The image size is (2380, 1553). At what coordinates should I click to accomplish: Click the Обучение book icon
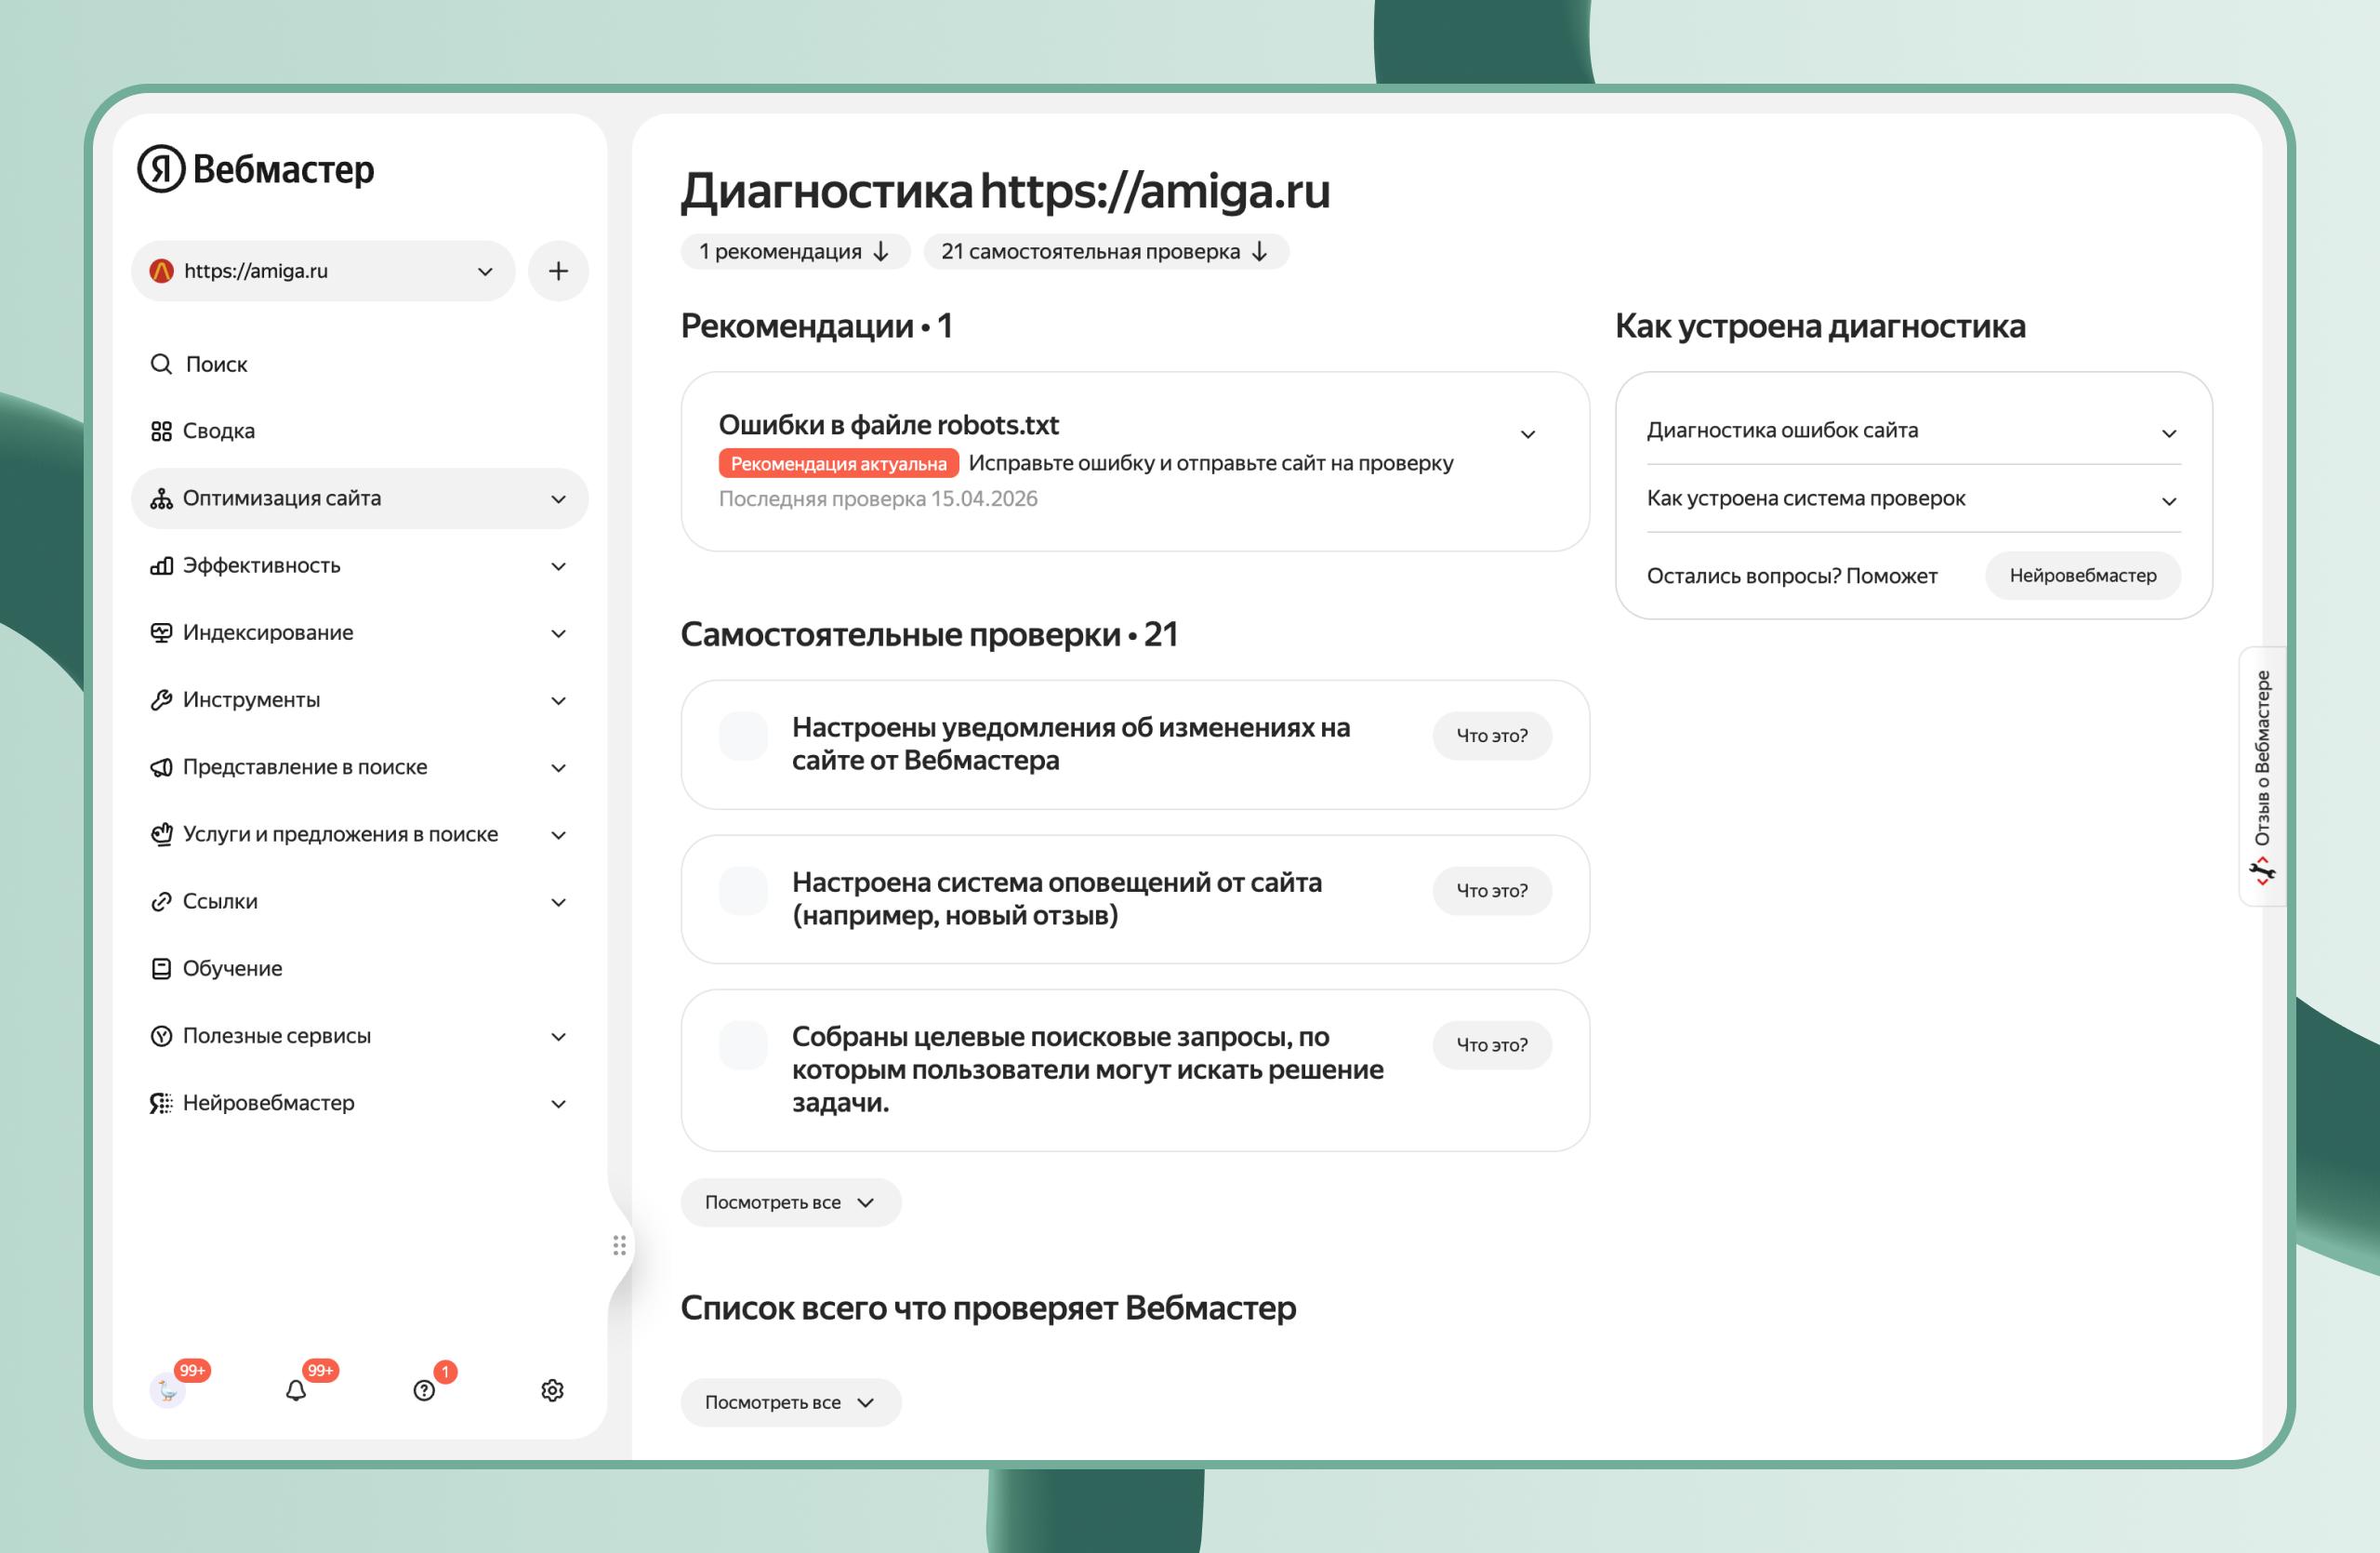point(161,969)
